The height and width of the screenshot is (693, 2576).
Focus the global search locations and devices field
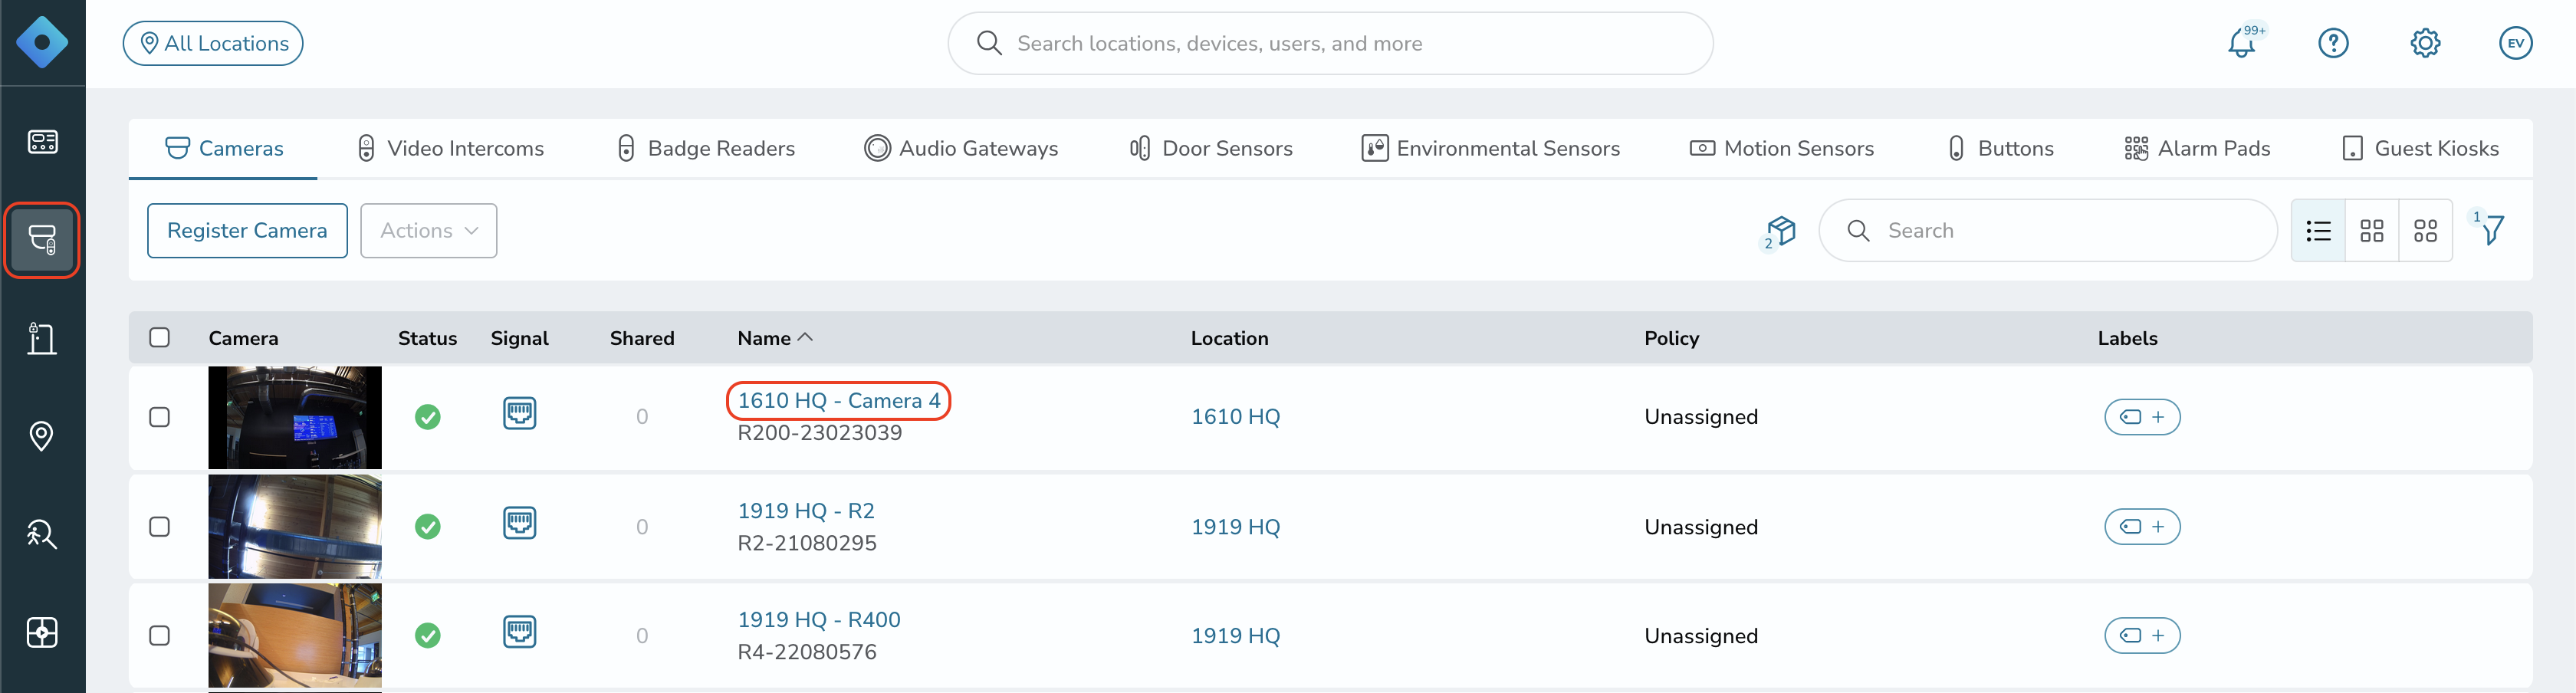coord(1330,43)
